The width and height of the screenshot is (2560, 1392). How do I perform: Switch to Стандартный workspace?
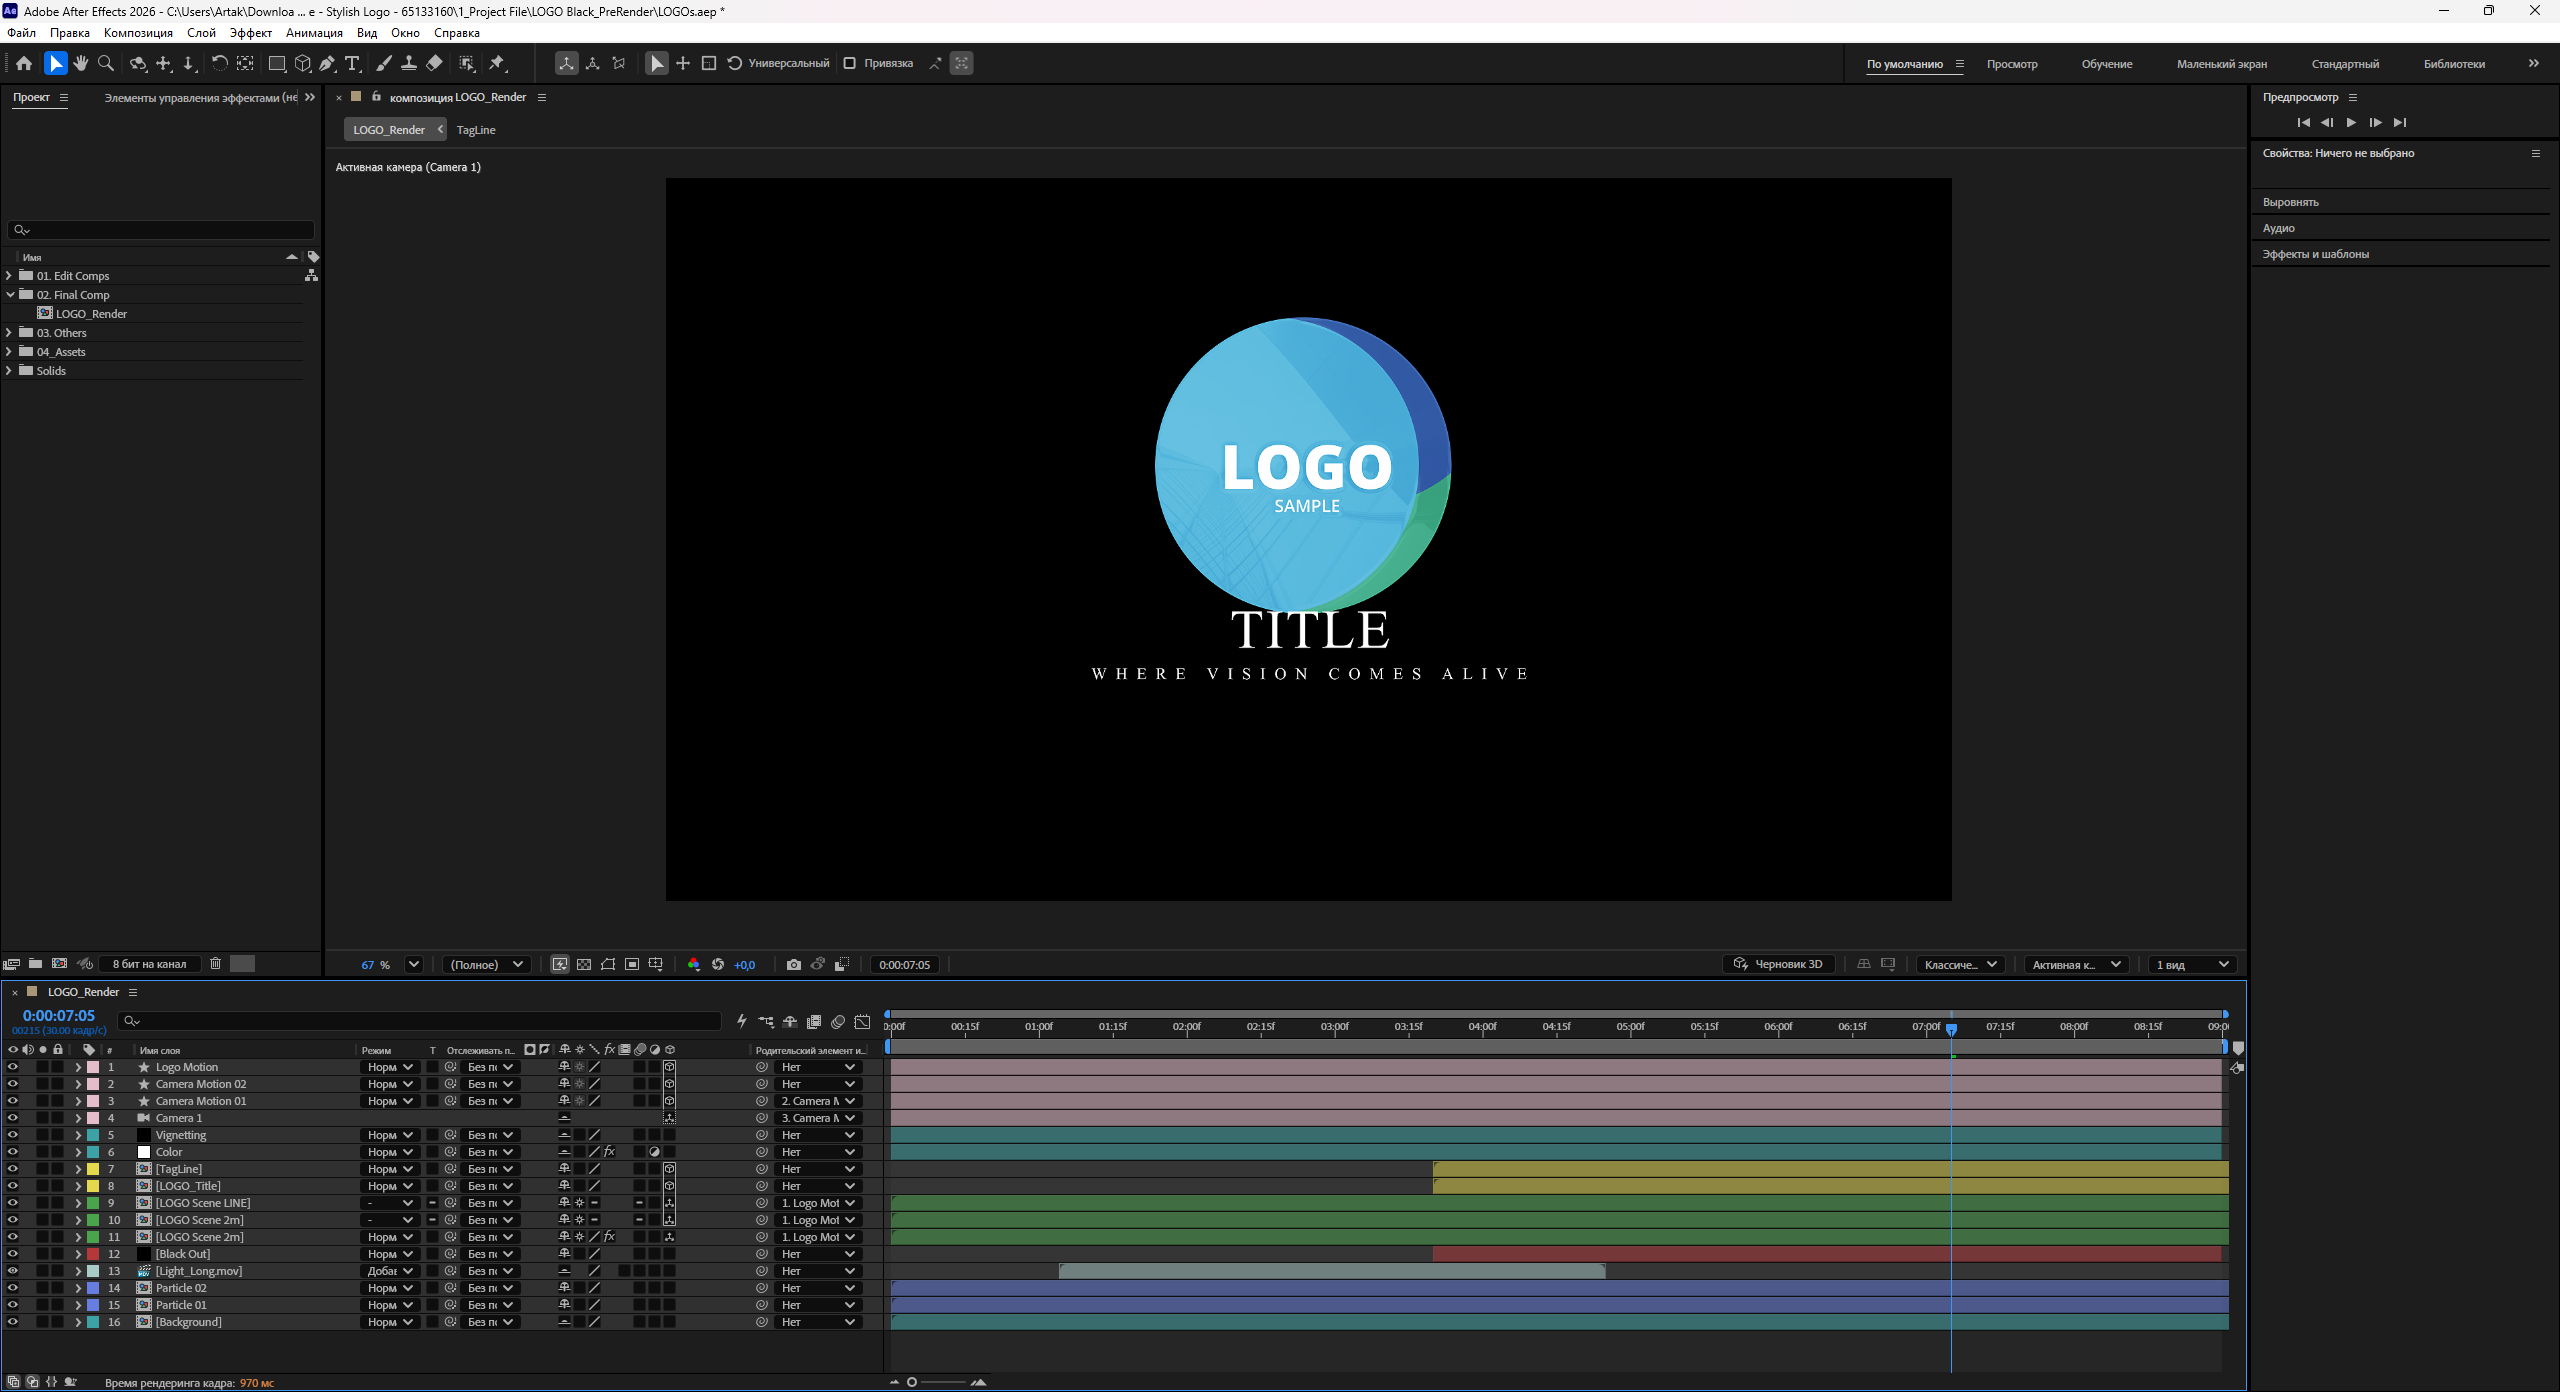2345,64
